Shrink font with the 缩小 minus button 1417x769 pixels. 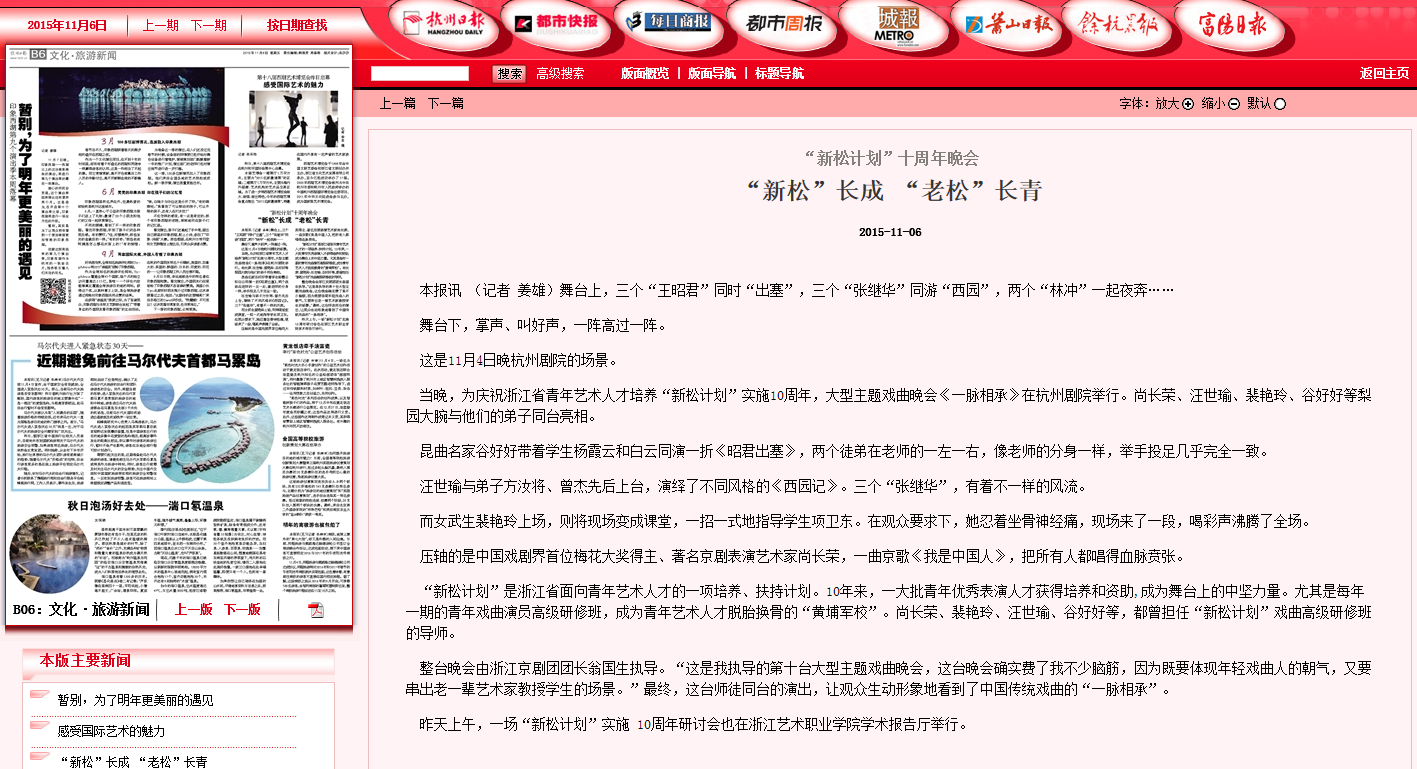1234,103
